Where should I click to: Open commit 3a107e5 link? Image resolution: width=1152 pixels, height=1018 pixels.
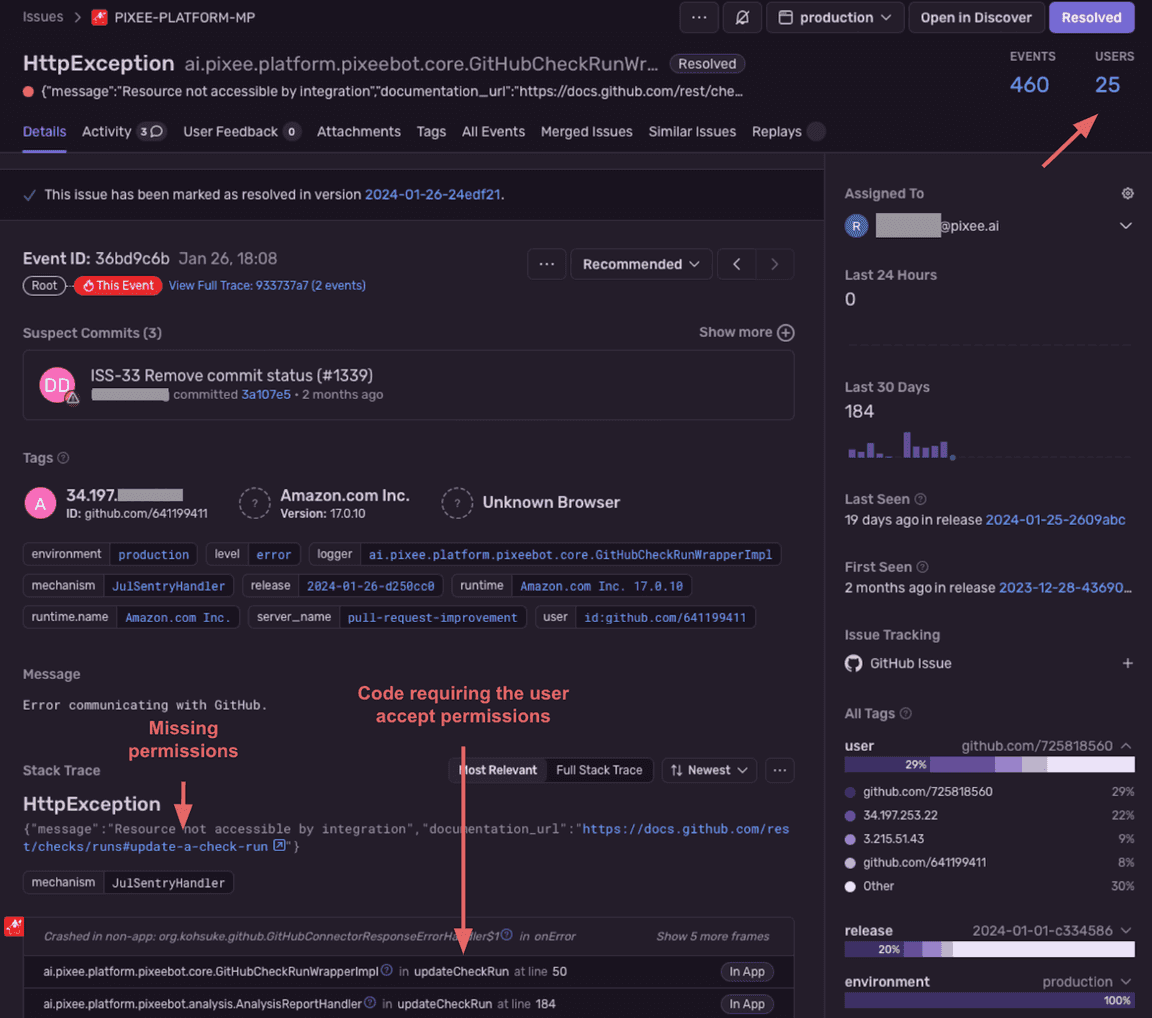[x=266, y=395]
